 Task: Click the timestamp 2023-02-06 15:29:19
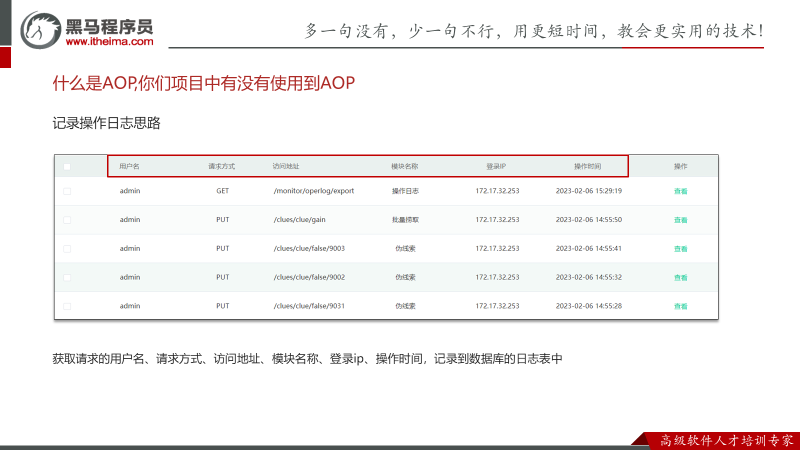[x=589, y=191]
